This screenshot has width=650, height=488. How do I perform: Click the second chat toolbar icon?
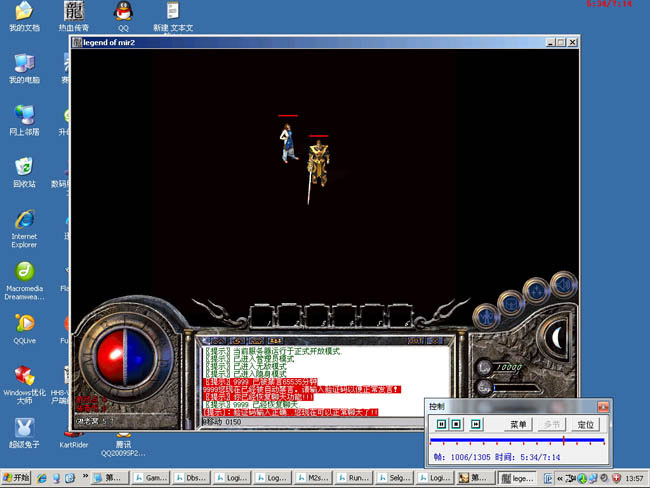[x=238, y=341]
